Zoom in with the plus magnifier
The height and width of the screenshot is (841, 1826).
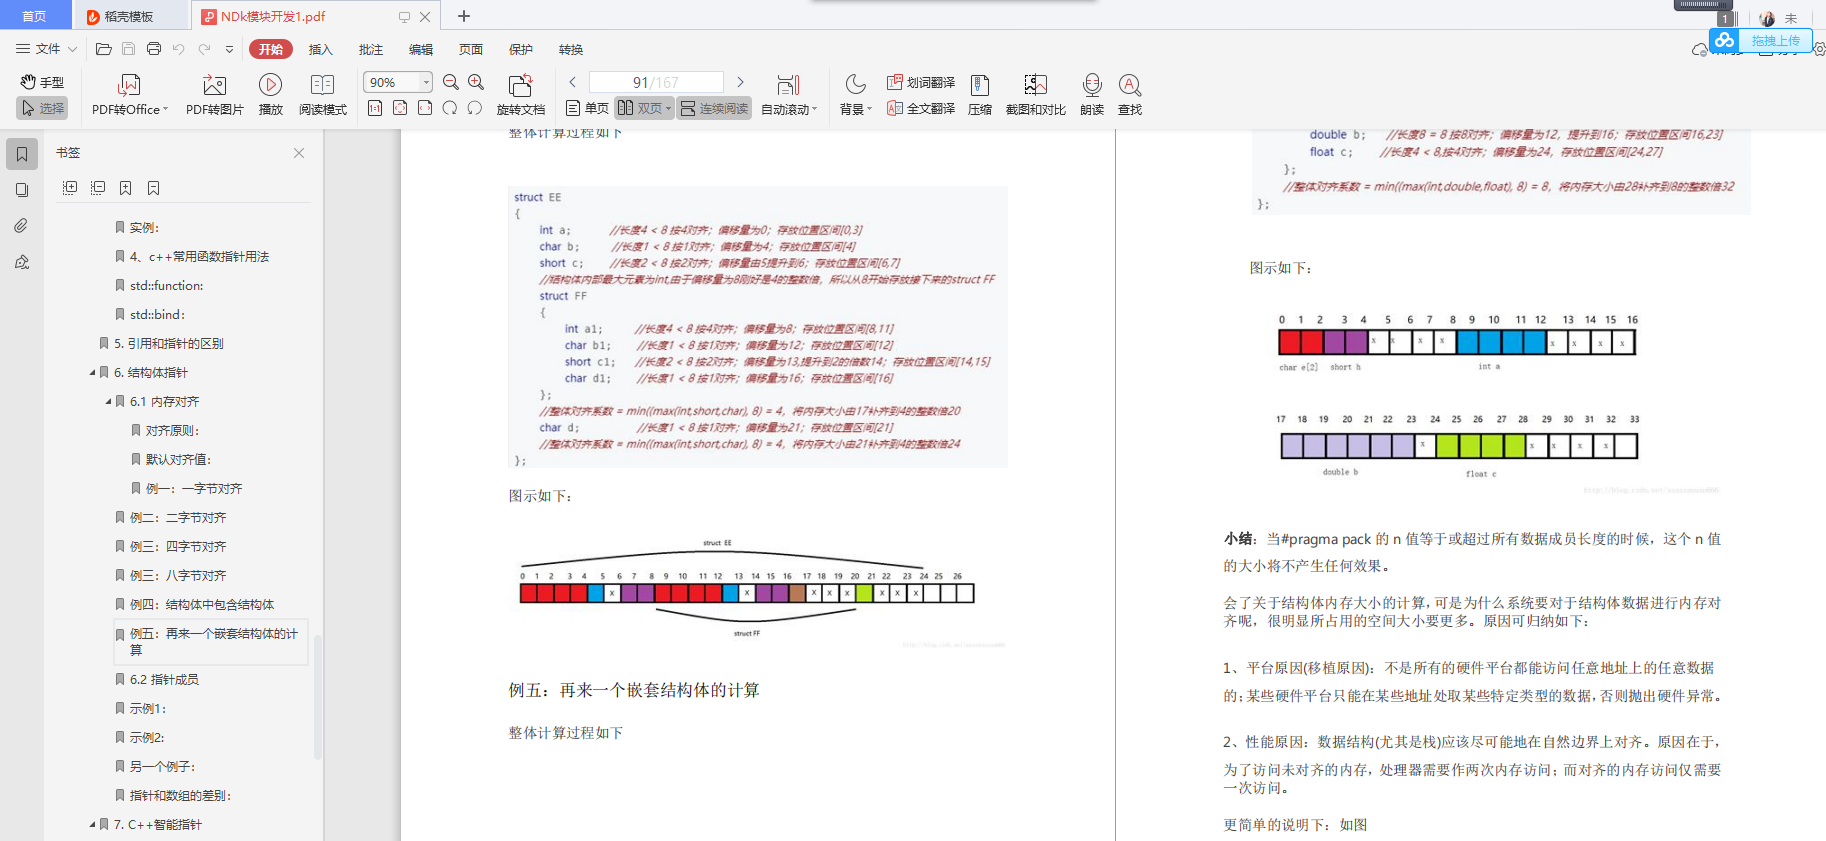[x=476, y=82]
